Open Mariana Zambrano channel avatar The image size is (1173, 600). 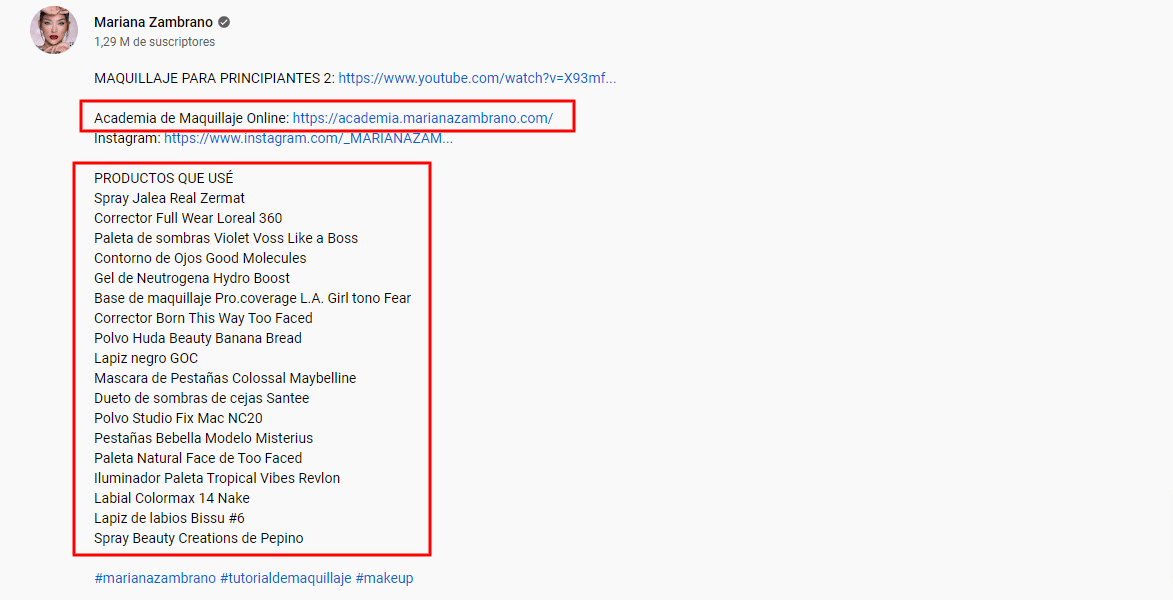pos(54,30)
